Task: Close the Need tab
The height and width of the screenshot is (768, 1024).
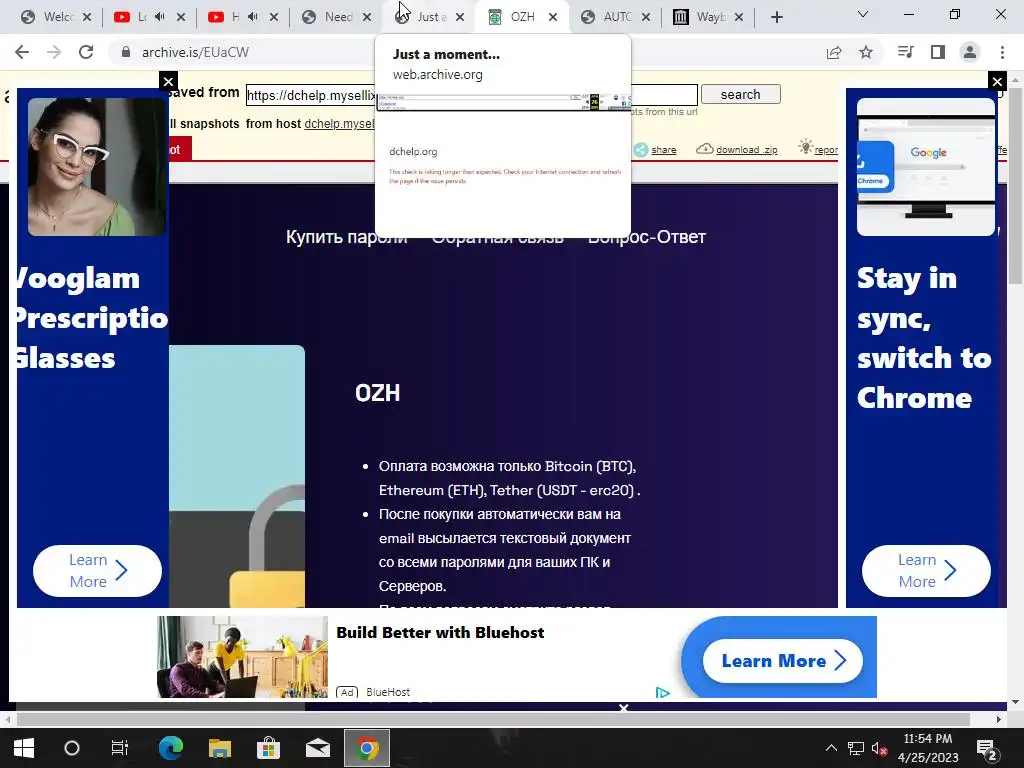Action: (367, 17)
